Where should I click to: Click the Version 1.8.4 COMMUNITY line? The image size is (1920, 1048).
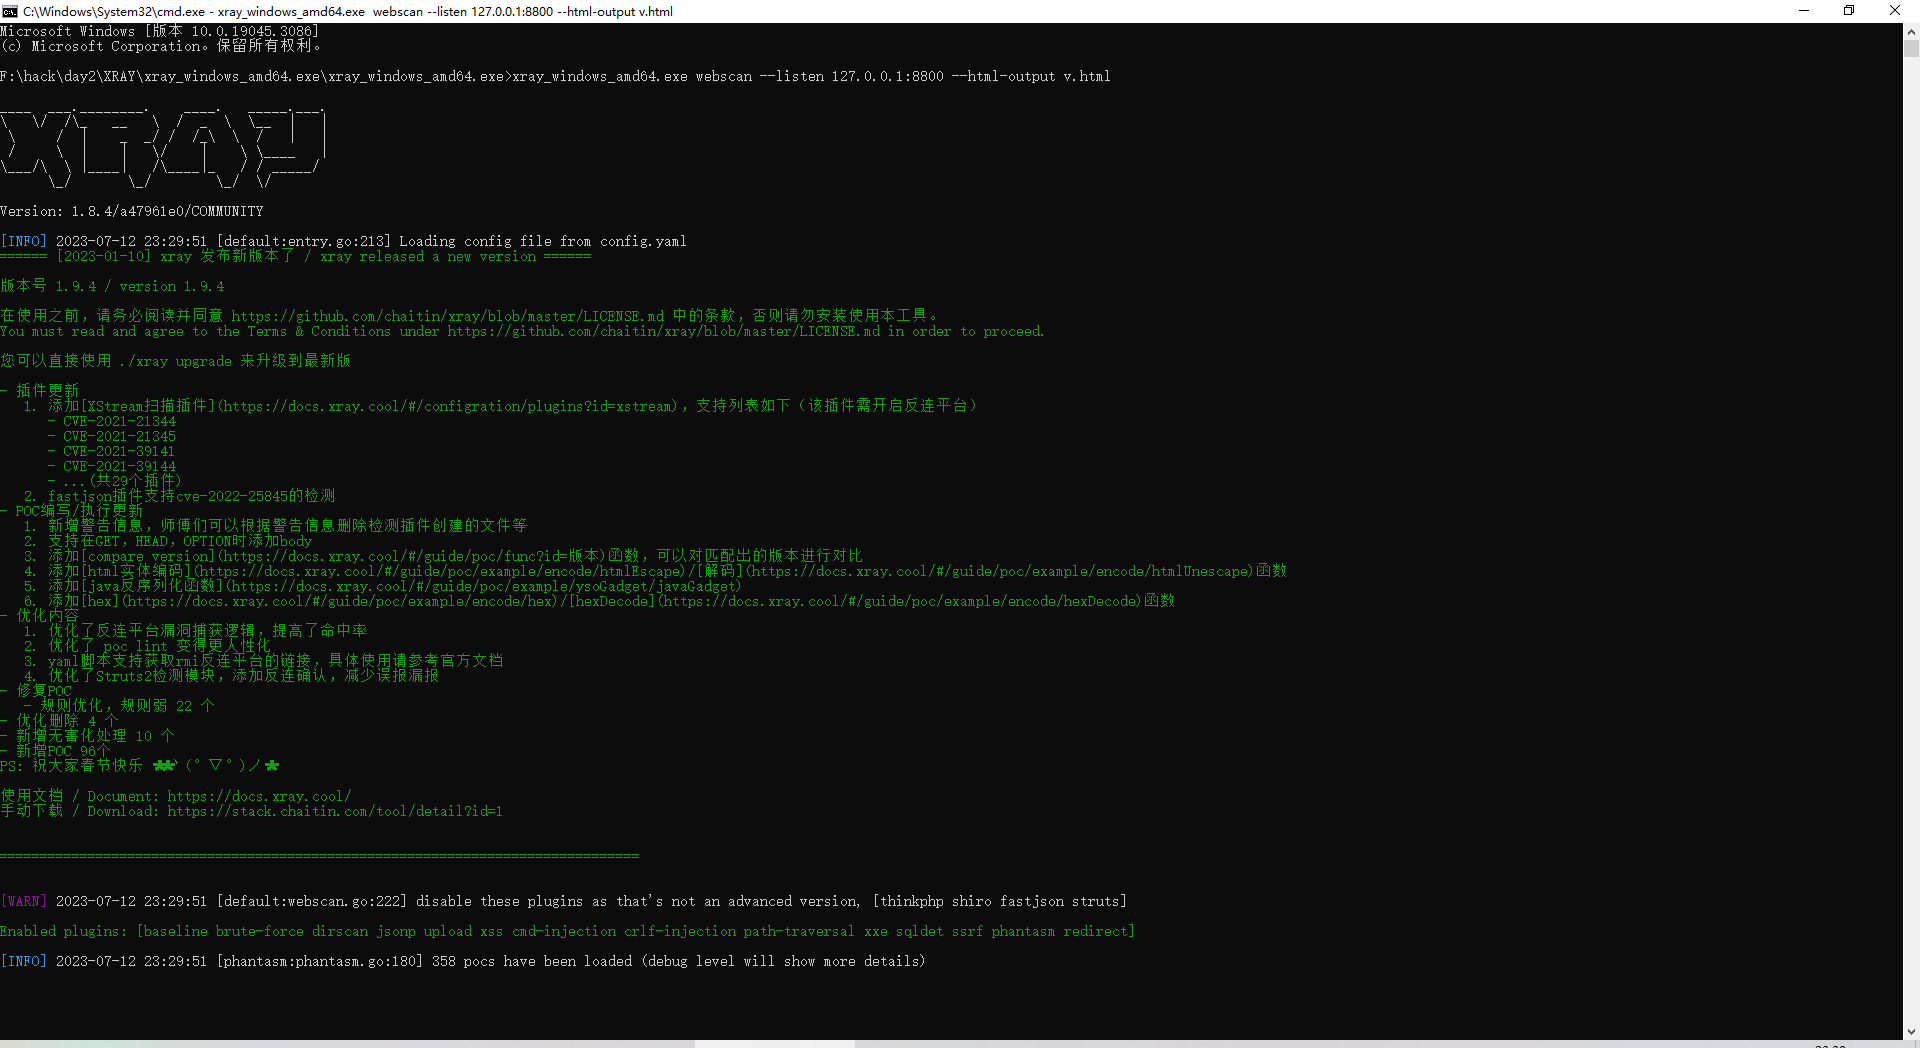(132, 211)
